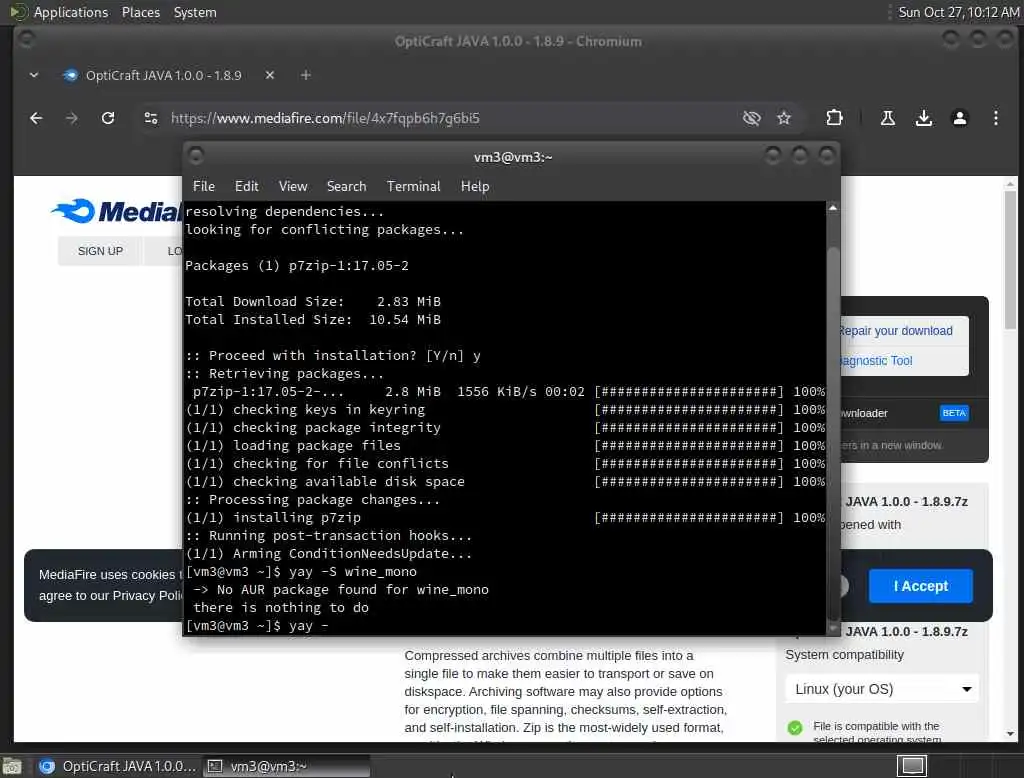This screenshot has width=1024, height=778.
Task: Reload the MediaFire page
Action: 108,118
